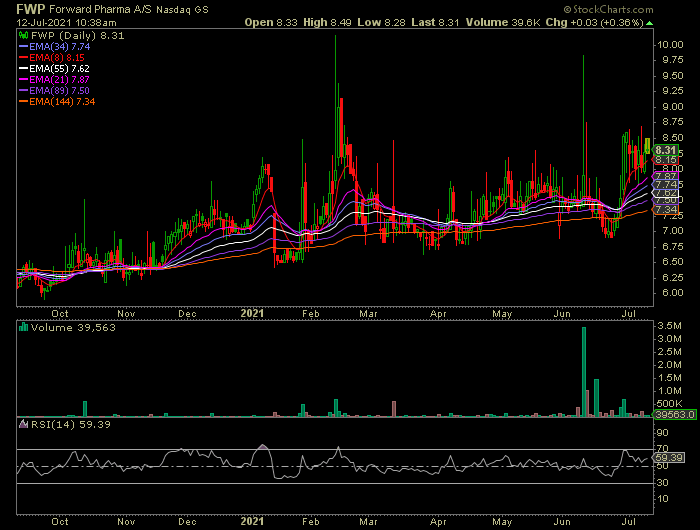Click the Jul label below the price chart
This screenshot has width=700, height=530.
click(x=629, y=313)
